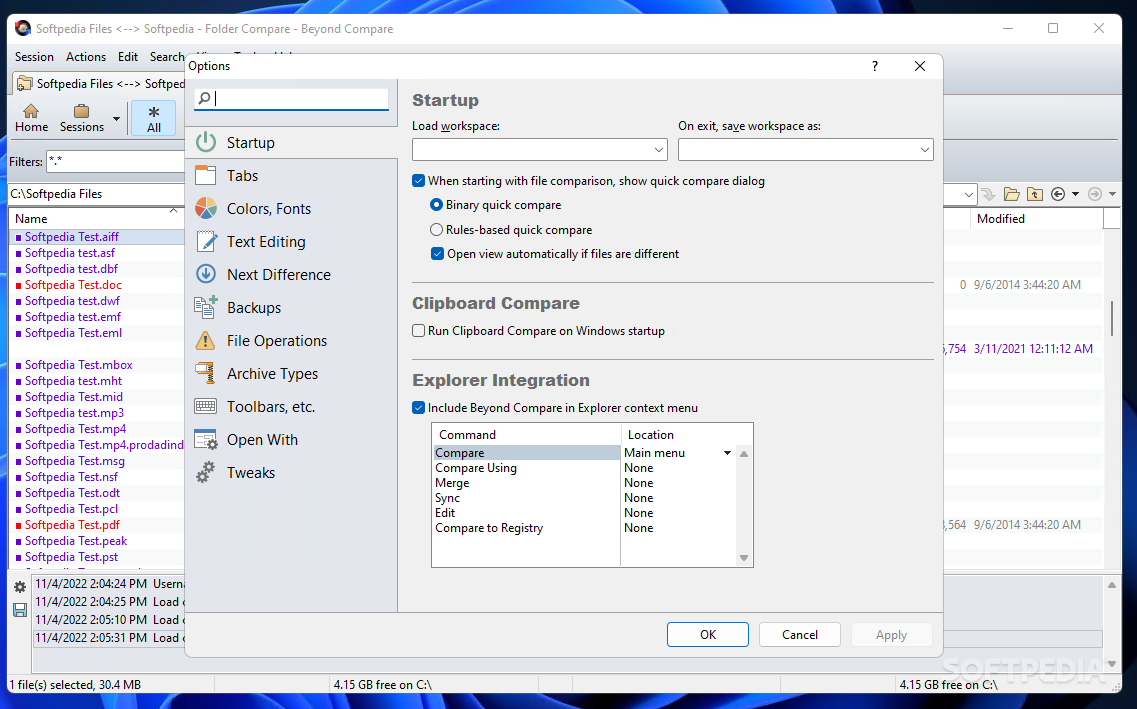The height and width of the screenshot is (709, 1137).
Task: Select file Softpedia Test.aiff
Action: [72, 237]
